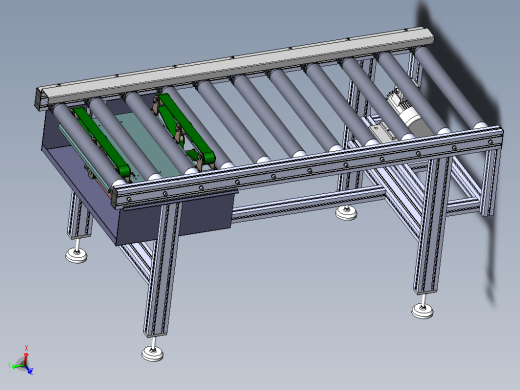Select the long gray top guide rail
520x390 pixels.
tap(234, 66)
